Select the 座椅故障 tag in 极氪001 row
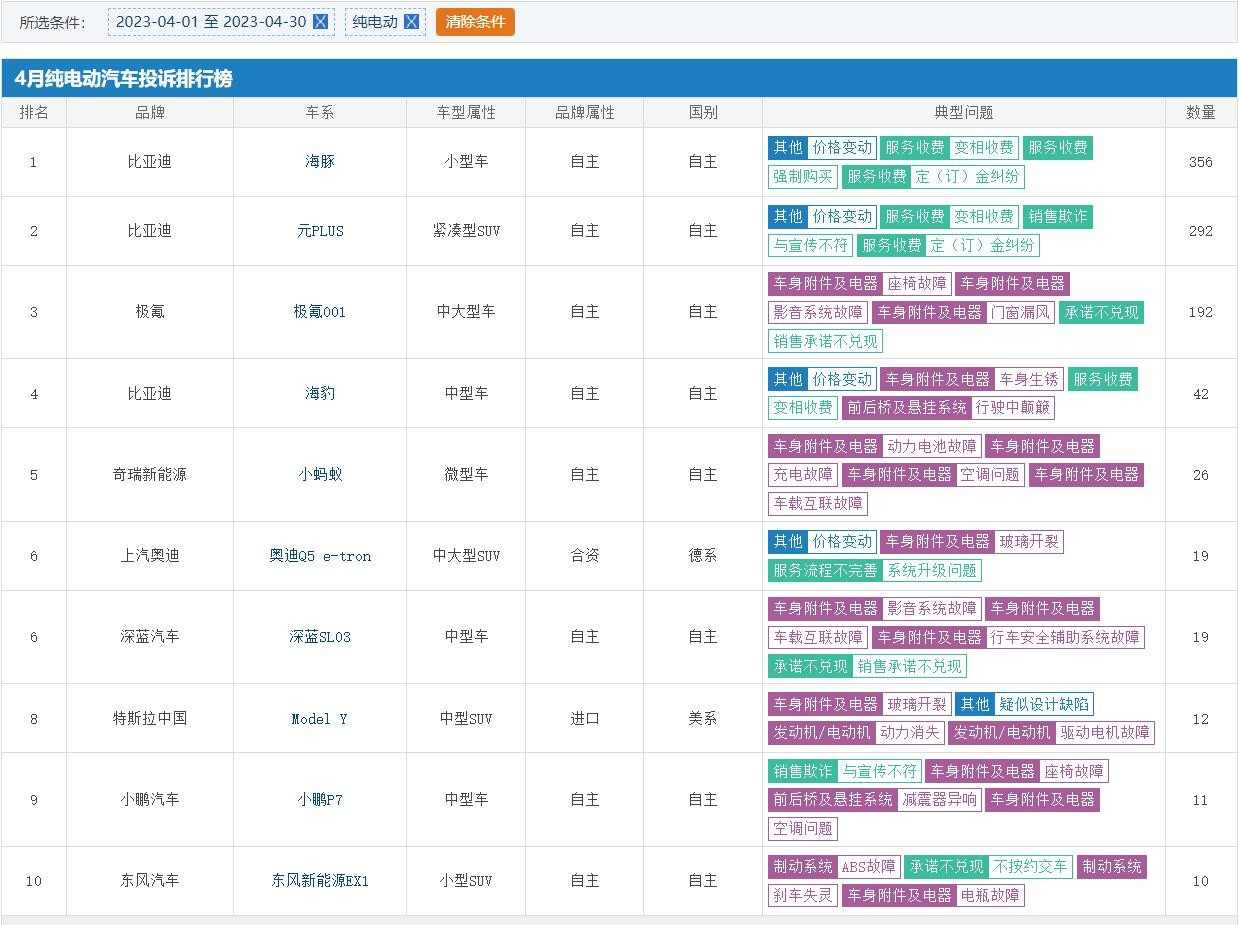Screen dimensions: 1239x925 [917, 284]
